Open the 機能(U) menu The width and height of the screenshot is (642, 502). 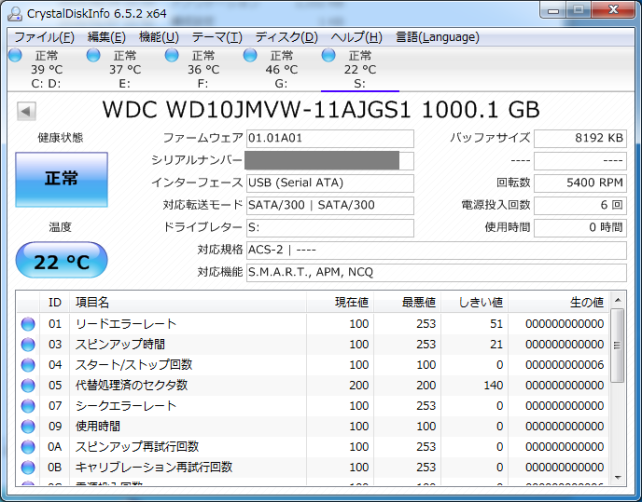coord(158,37)
